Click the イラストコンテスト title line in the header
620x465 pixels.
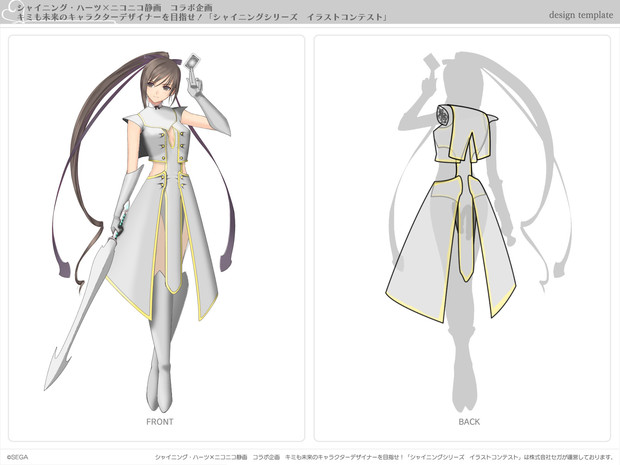coord(202,17)
